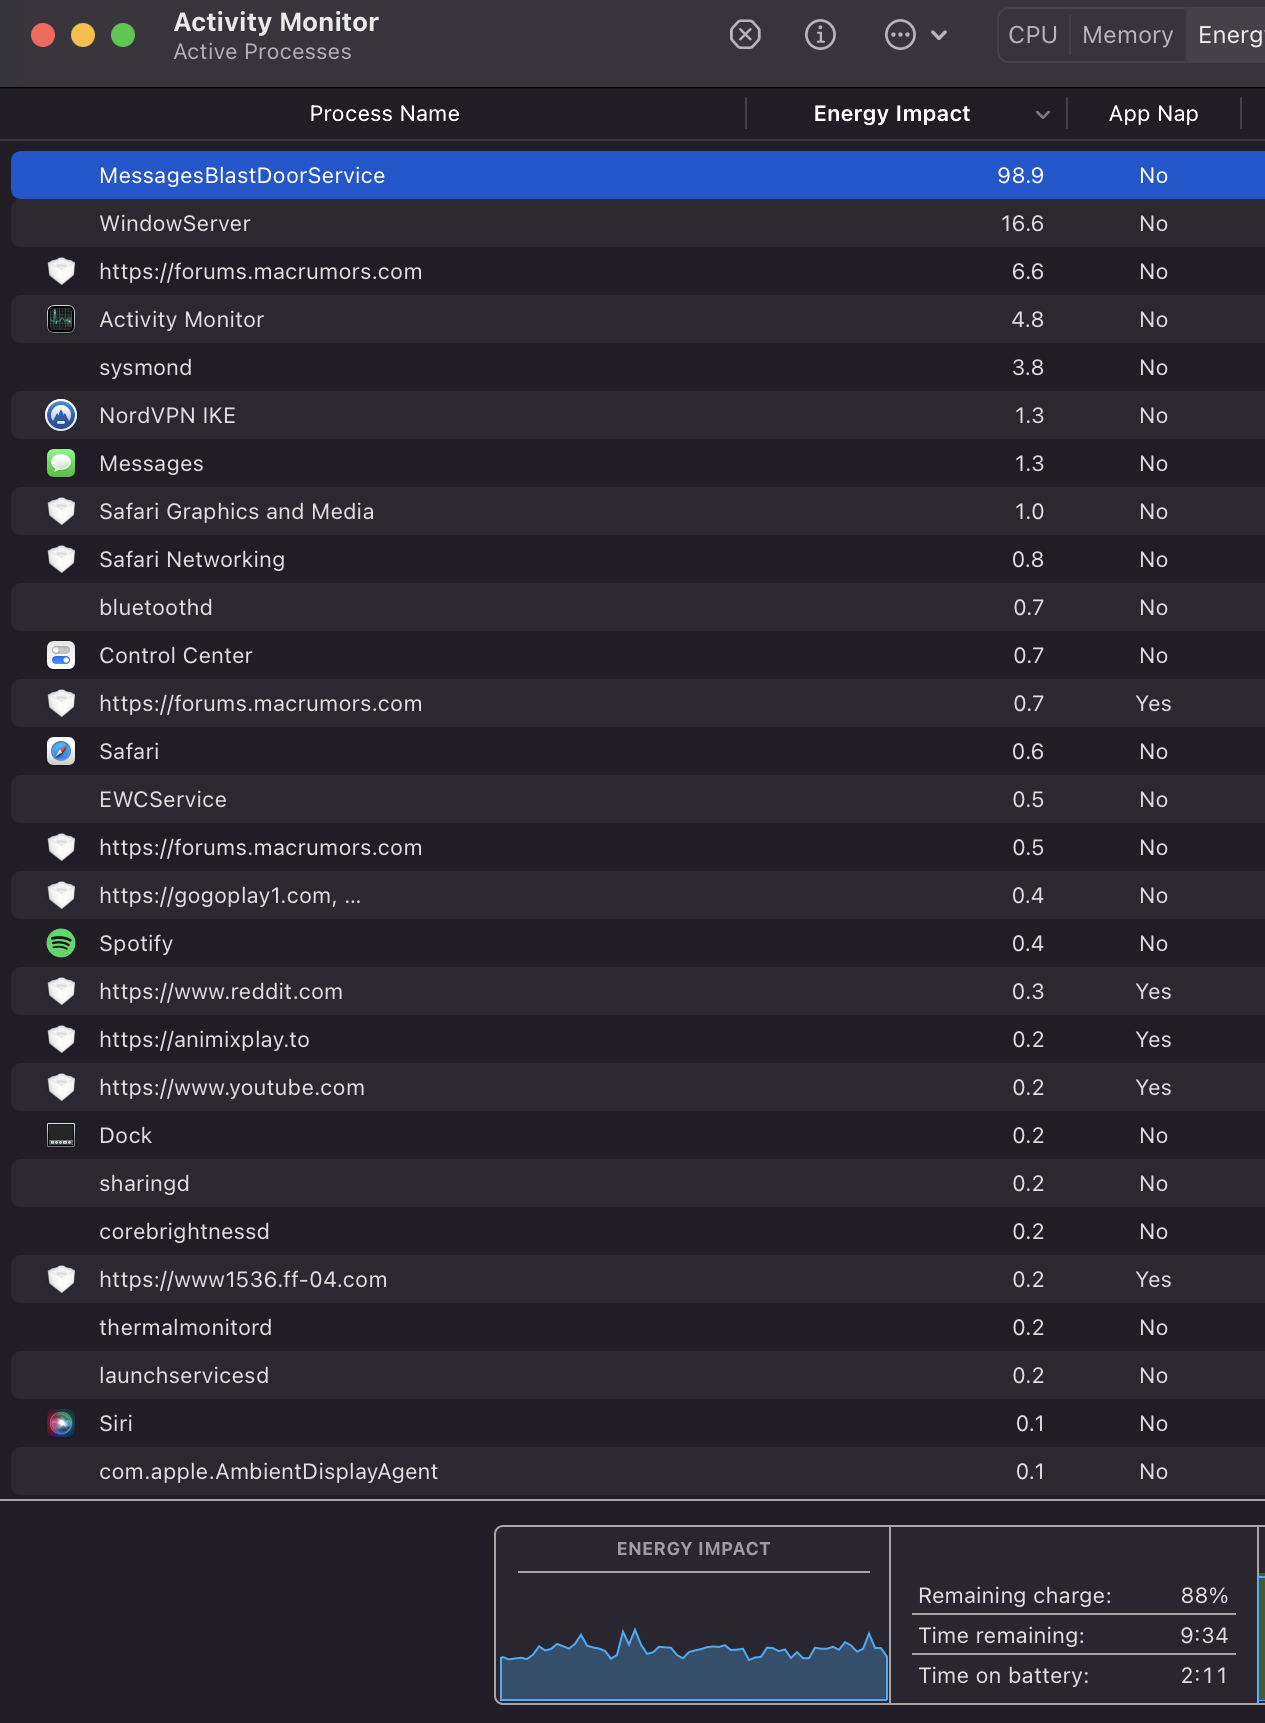Click the Dock process icon

tap(61, 1135)
